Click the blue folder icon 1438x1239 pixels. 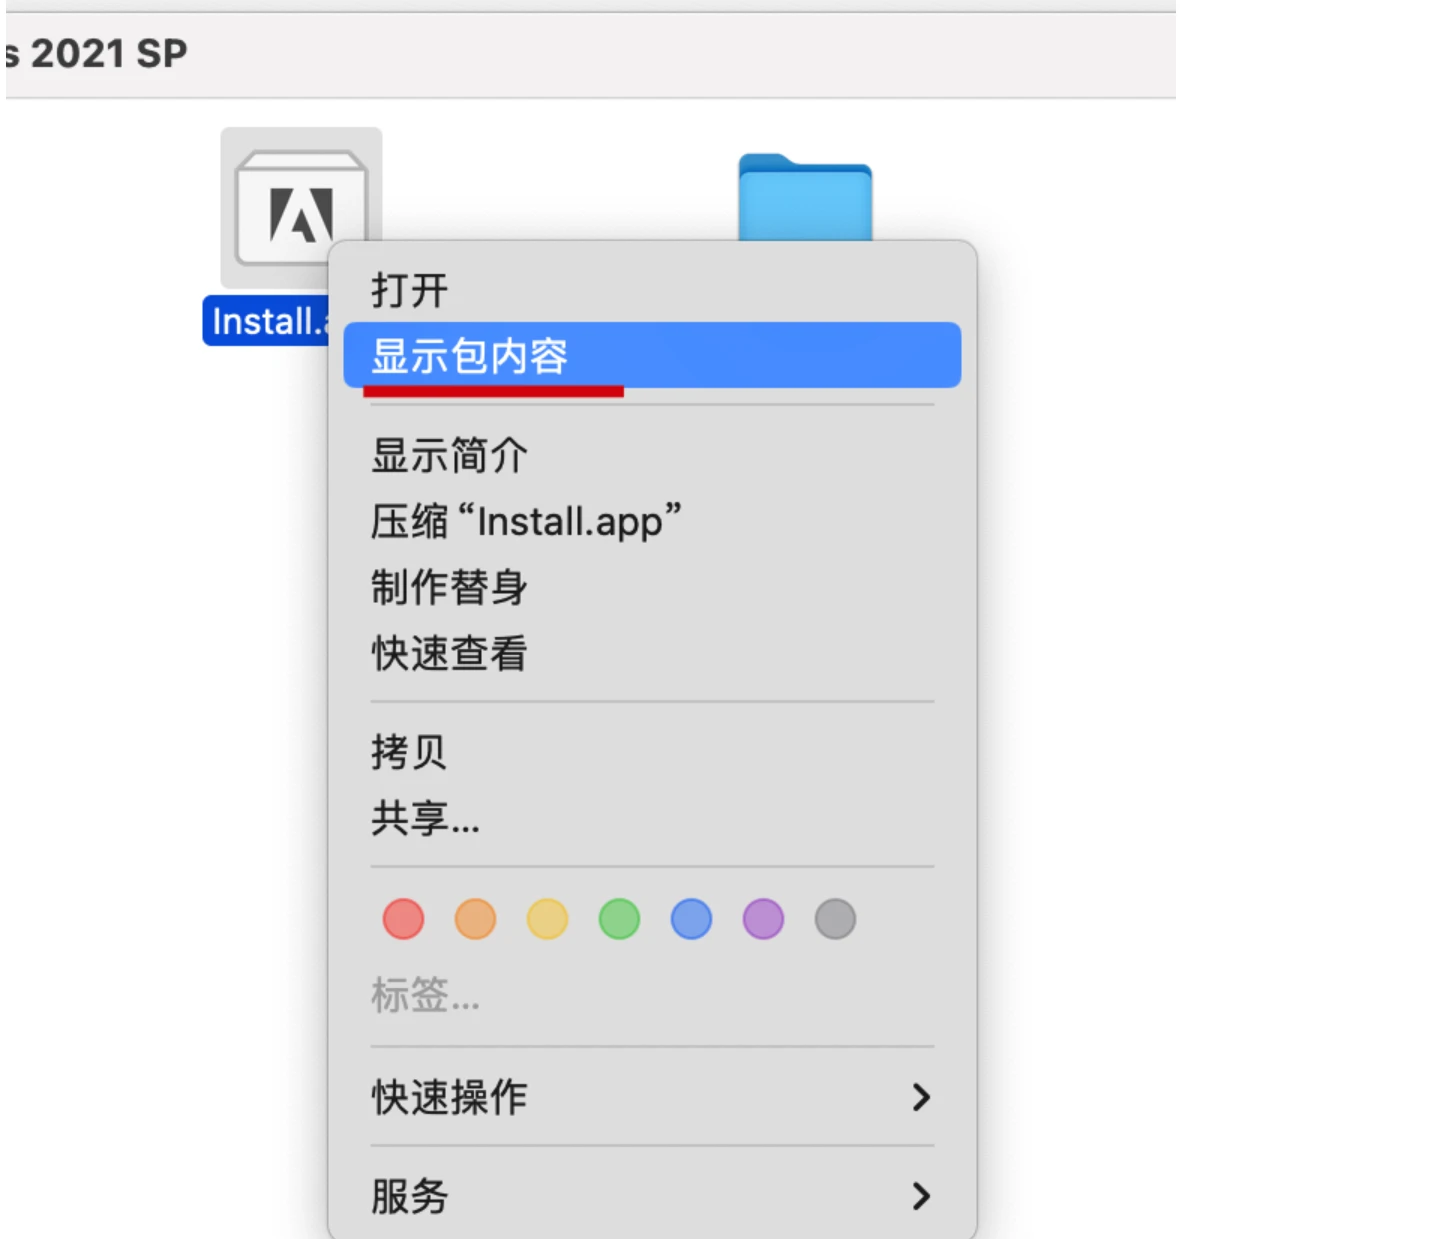(x=805, y=198)
